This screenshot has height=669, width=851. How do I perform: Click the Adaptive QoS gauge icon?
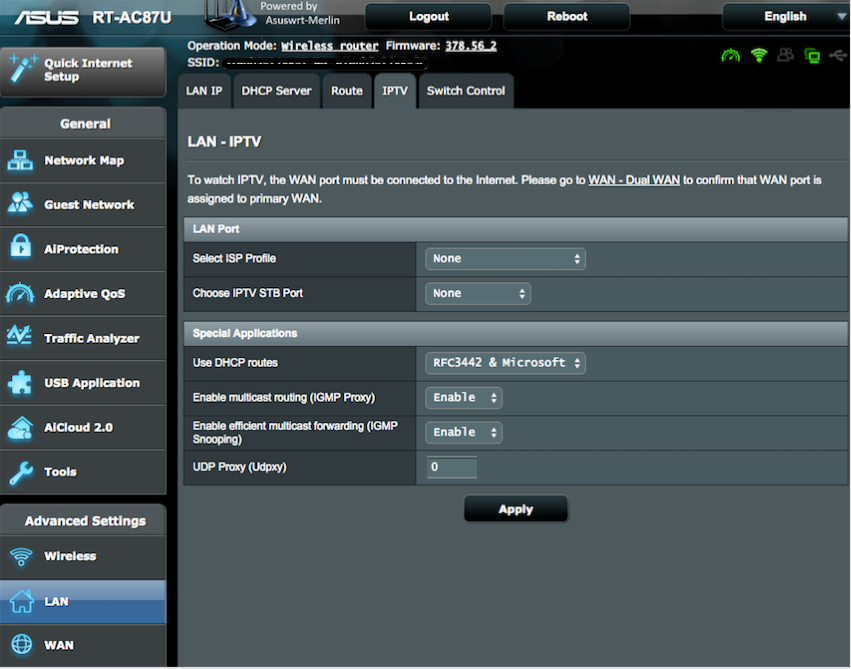tap(20, 293)
